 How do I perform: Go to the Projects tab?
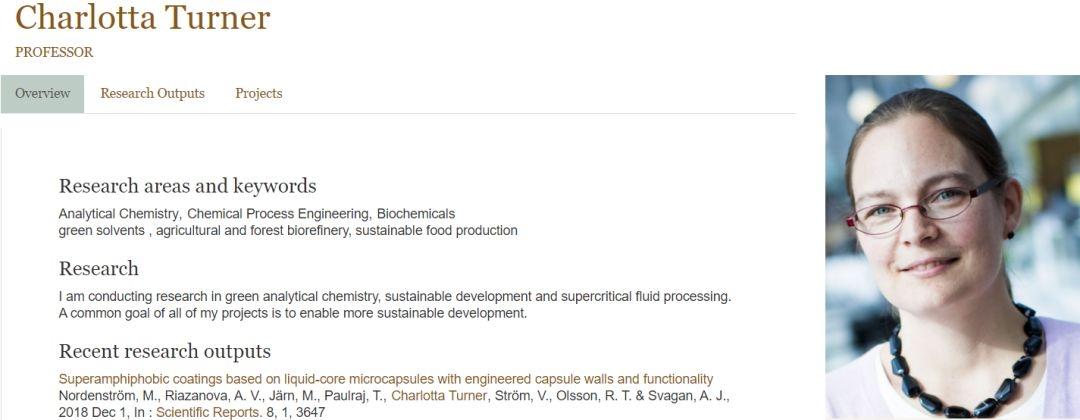click(x=259, y=94)
